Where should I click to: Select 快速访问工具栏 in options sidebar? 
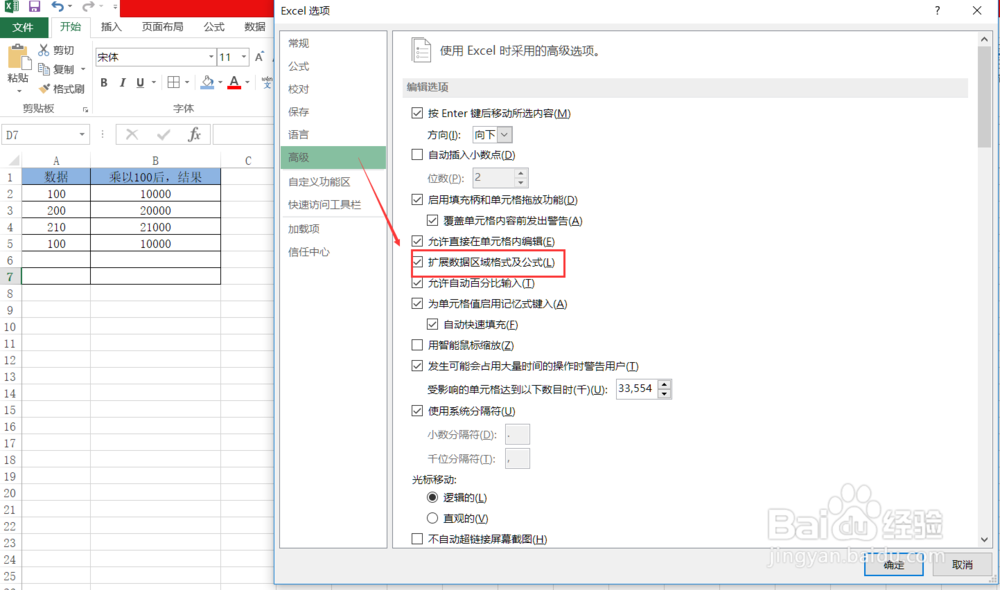point(333,205)
